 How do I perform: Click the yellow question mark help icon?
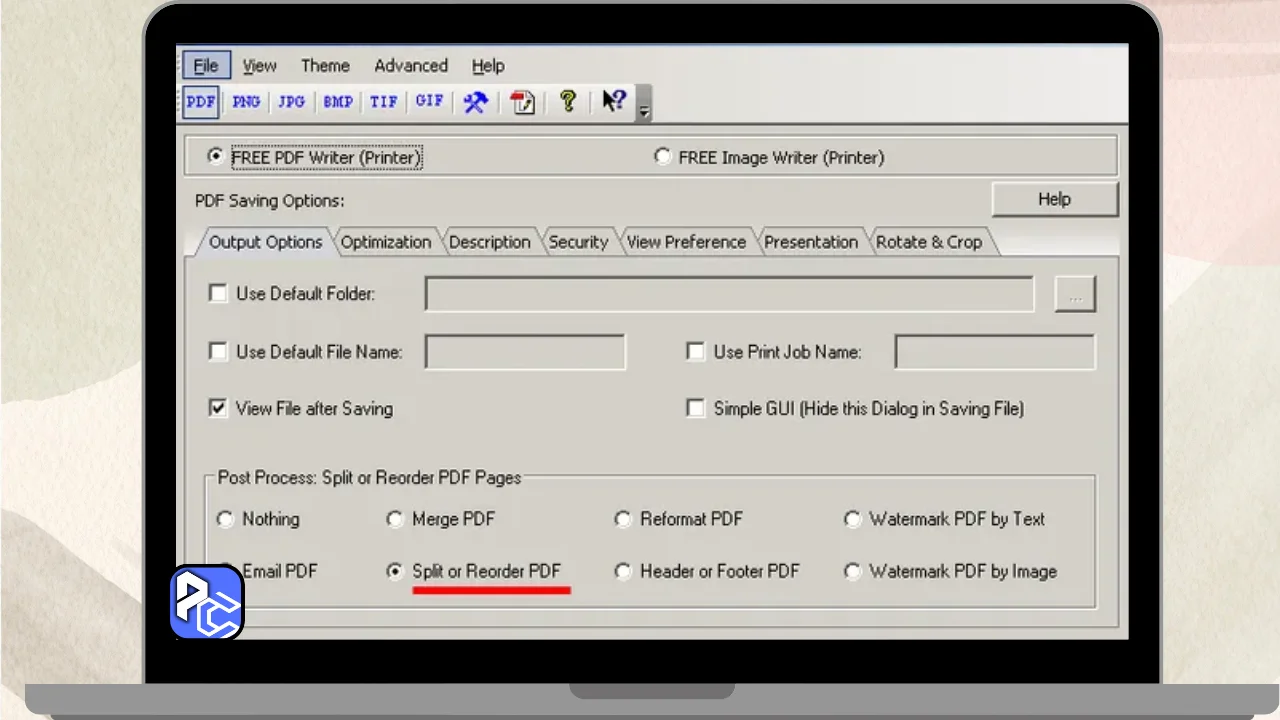click(x=568, y=101)
